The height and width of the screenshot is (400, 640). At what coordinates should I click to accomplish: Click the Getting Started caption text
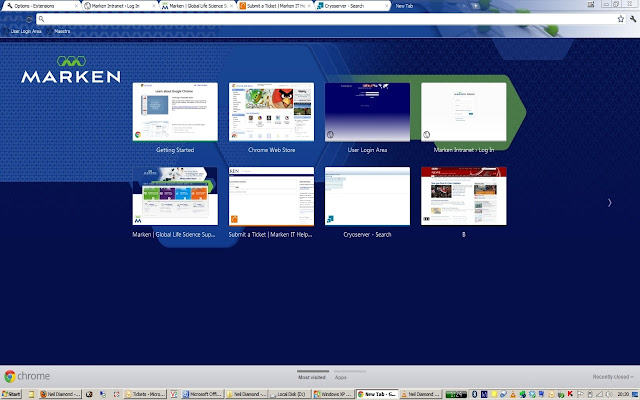coord(175,150)
